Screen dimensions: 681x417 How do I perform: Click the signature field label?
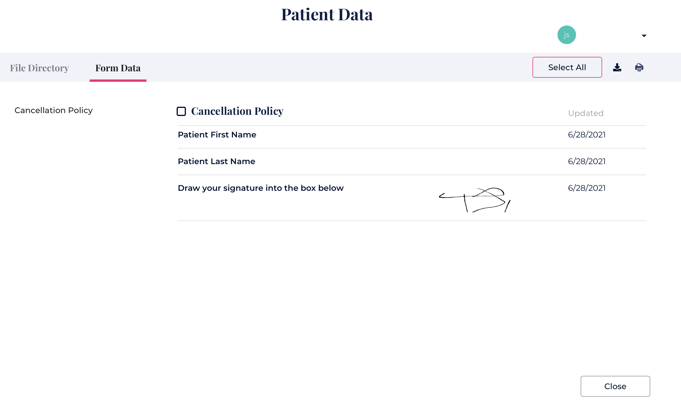[260, 188]
